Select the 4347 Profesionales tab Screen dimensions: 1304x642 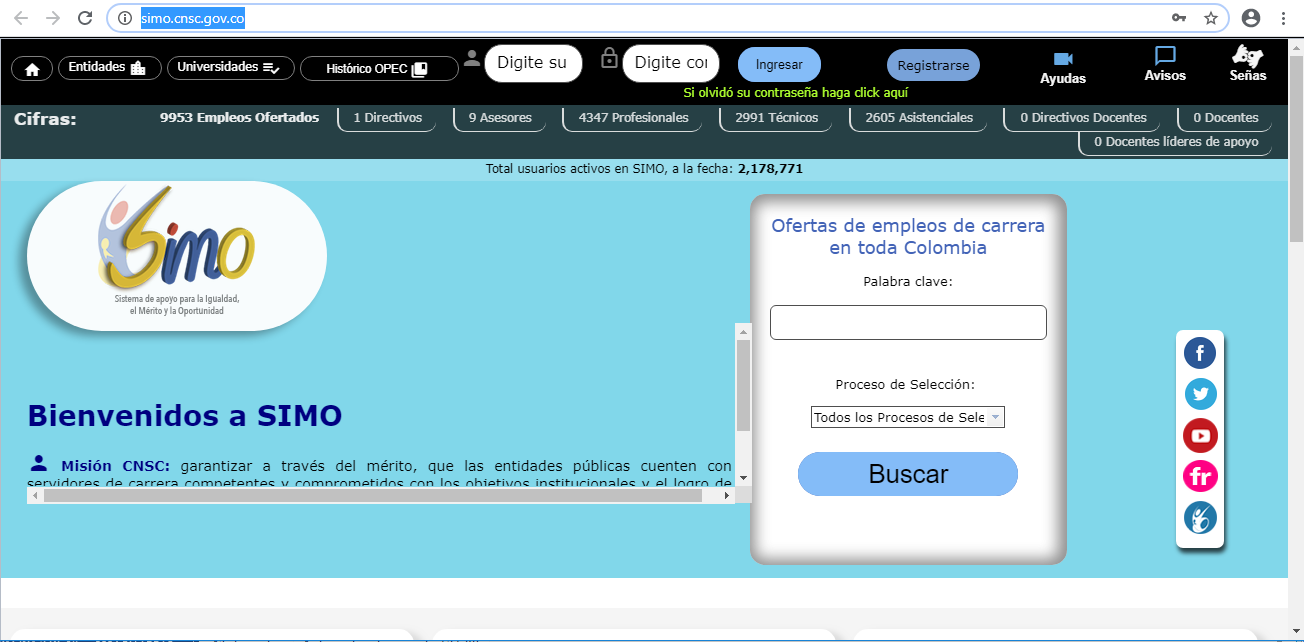coord(633,118)
